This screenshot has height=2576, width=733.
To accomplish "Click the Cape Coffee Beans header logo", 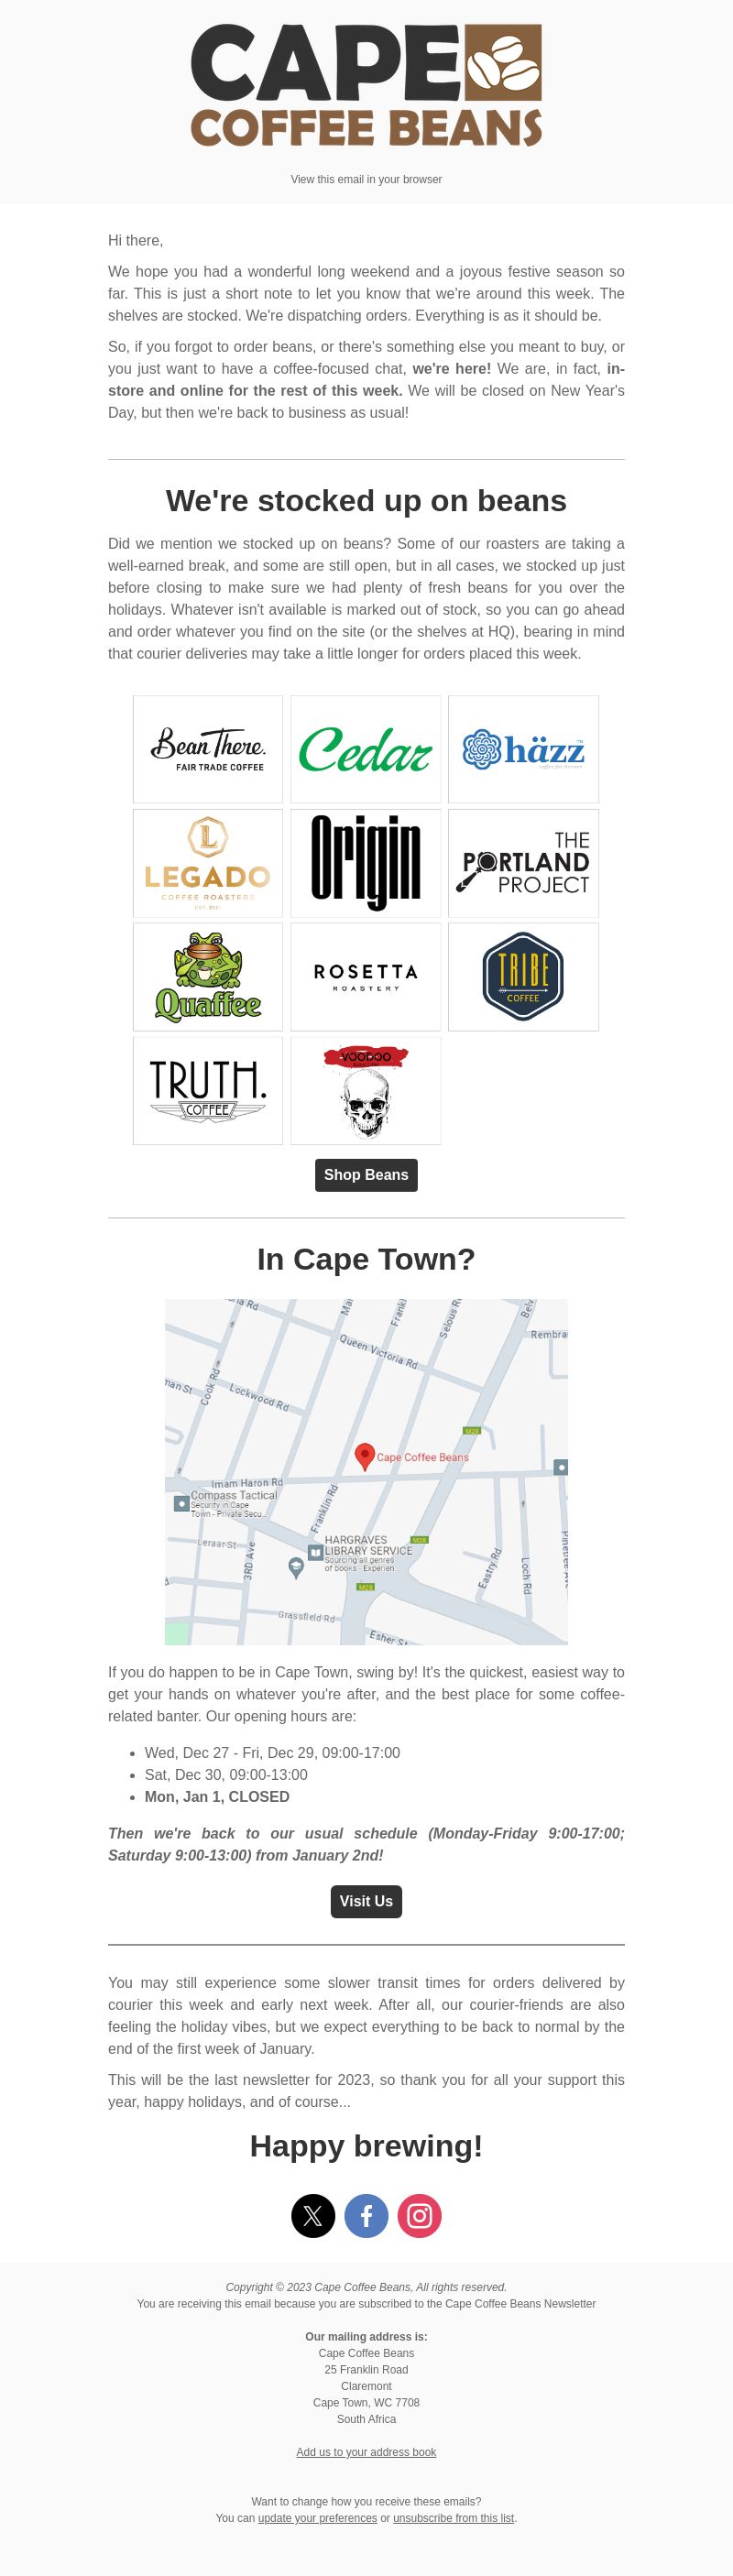I will [x=366, y=86].
